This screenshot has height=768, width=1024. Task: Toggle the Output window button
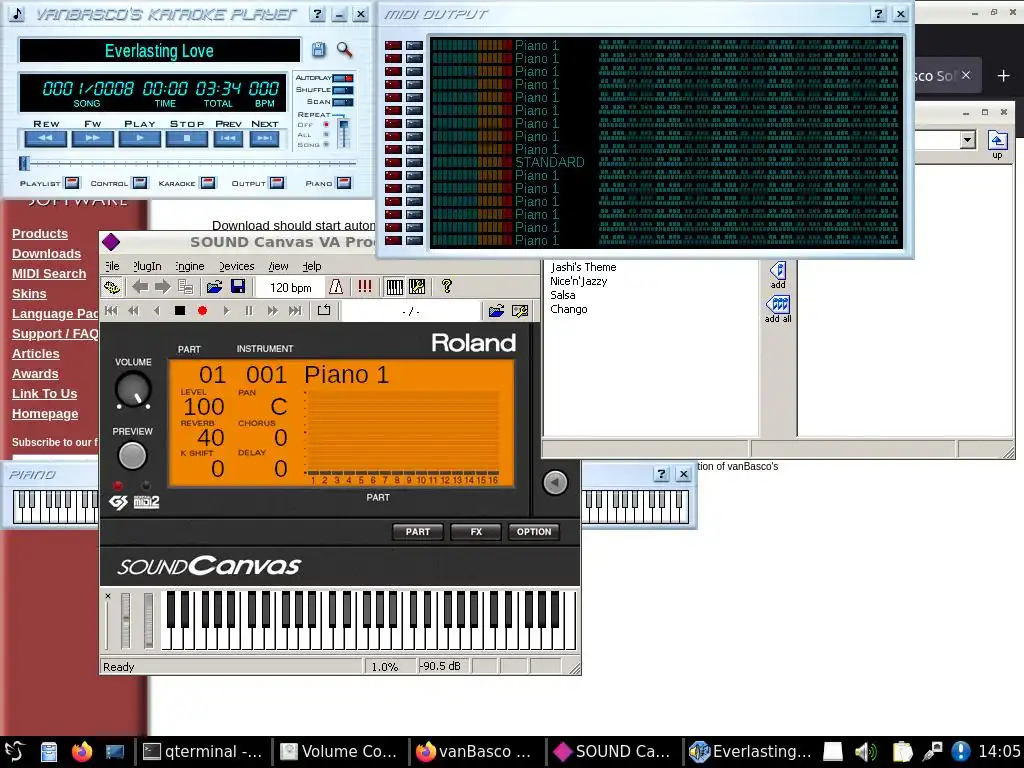click(x=277, y=183)
